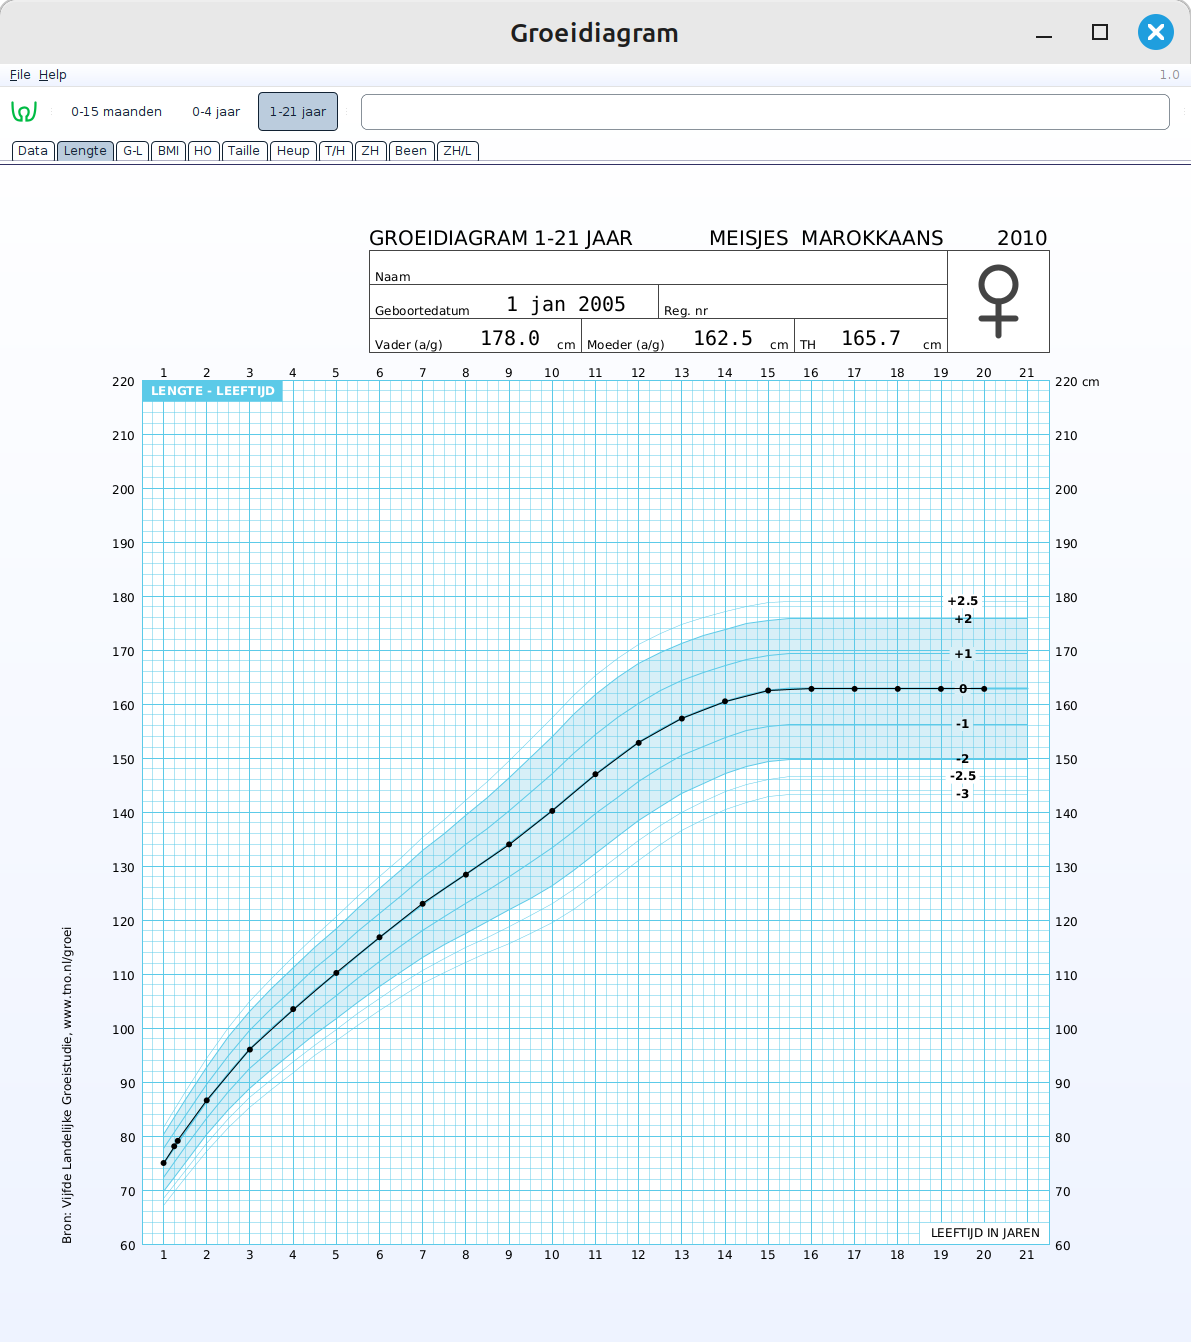
Task: Show the Taille chart tab
Action: (244, 151)
